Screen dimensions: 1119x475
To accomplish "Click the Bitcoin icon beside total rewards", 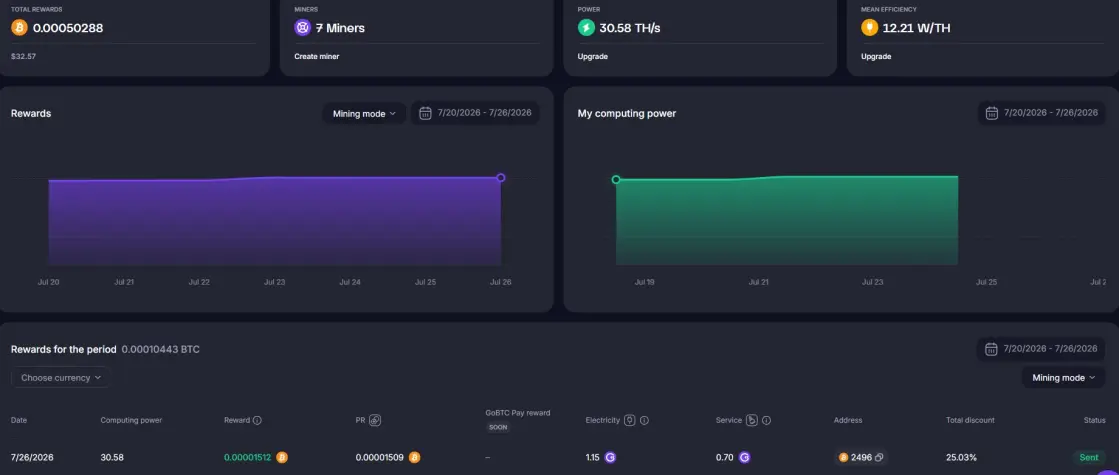I will coord(19,28).
